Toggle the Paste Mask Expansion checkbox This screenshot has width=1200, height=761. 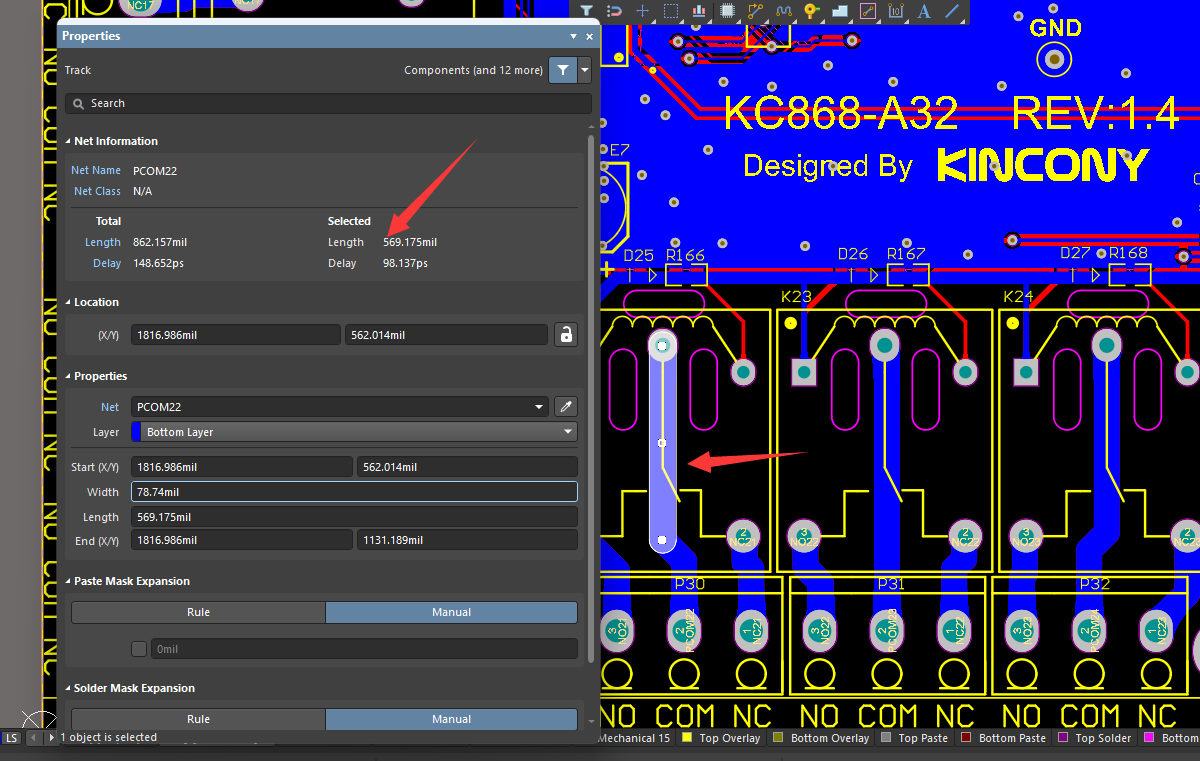(139, 649)
